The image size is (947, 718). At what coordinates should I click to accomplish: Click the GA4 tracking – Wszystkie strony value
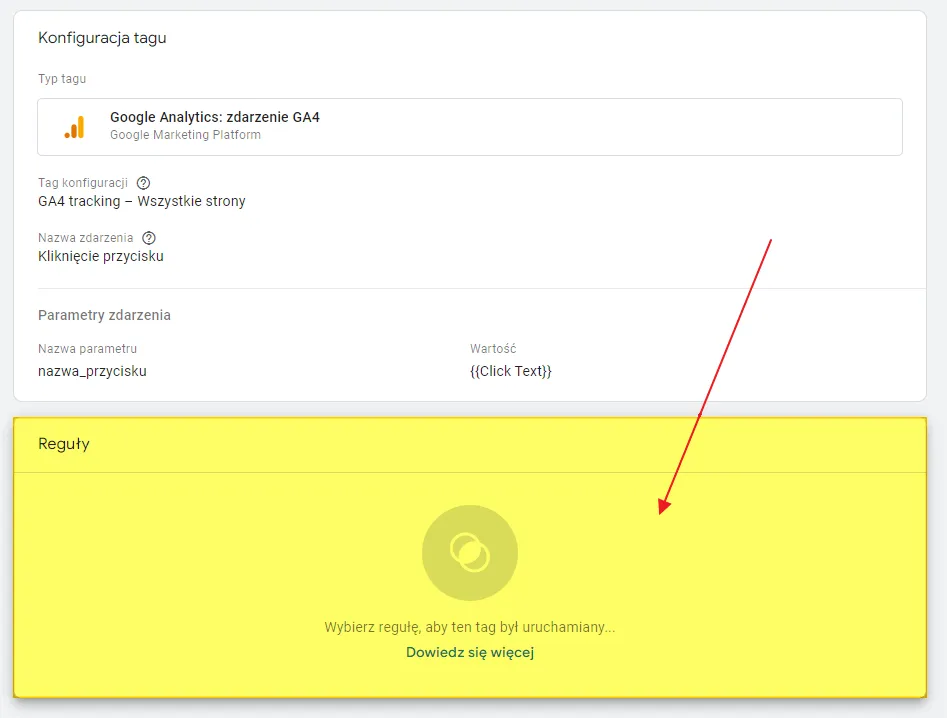tap(142, 201)
